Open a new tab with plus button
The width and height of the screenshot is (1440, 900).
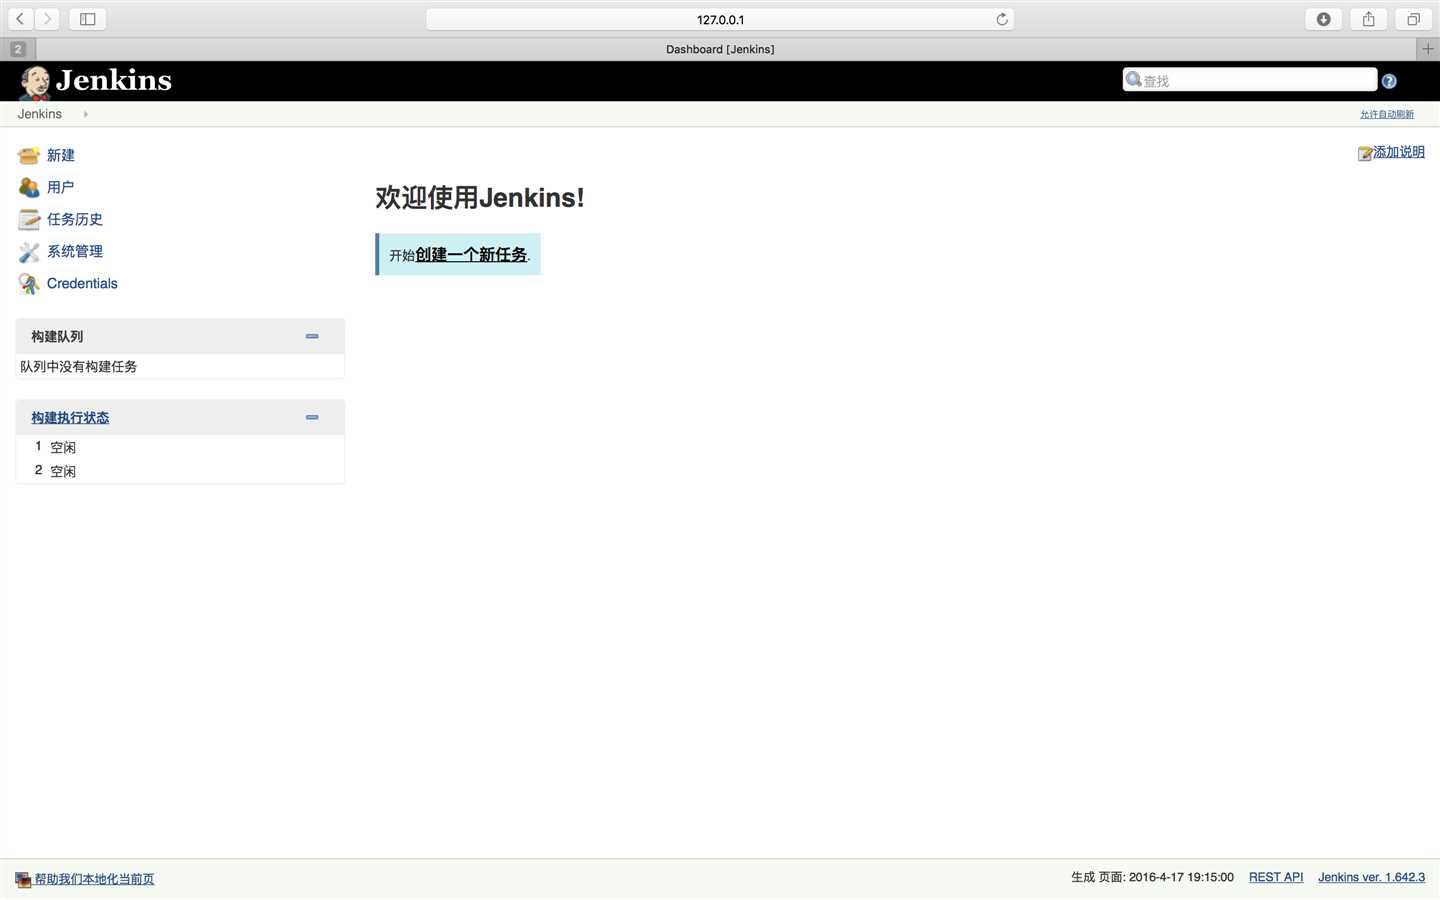click(x=1428, y=48)
